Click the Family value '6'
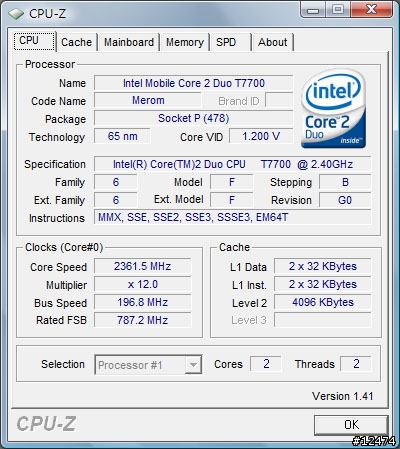The height and width of the screenshot is (449, 400). (116, 182)
